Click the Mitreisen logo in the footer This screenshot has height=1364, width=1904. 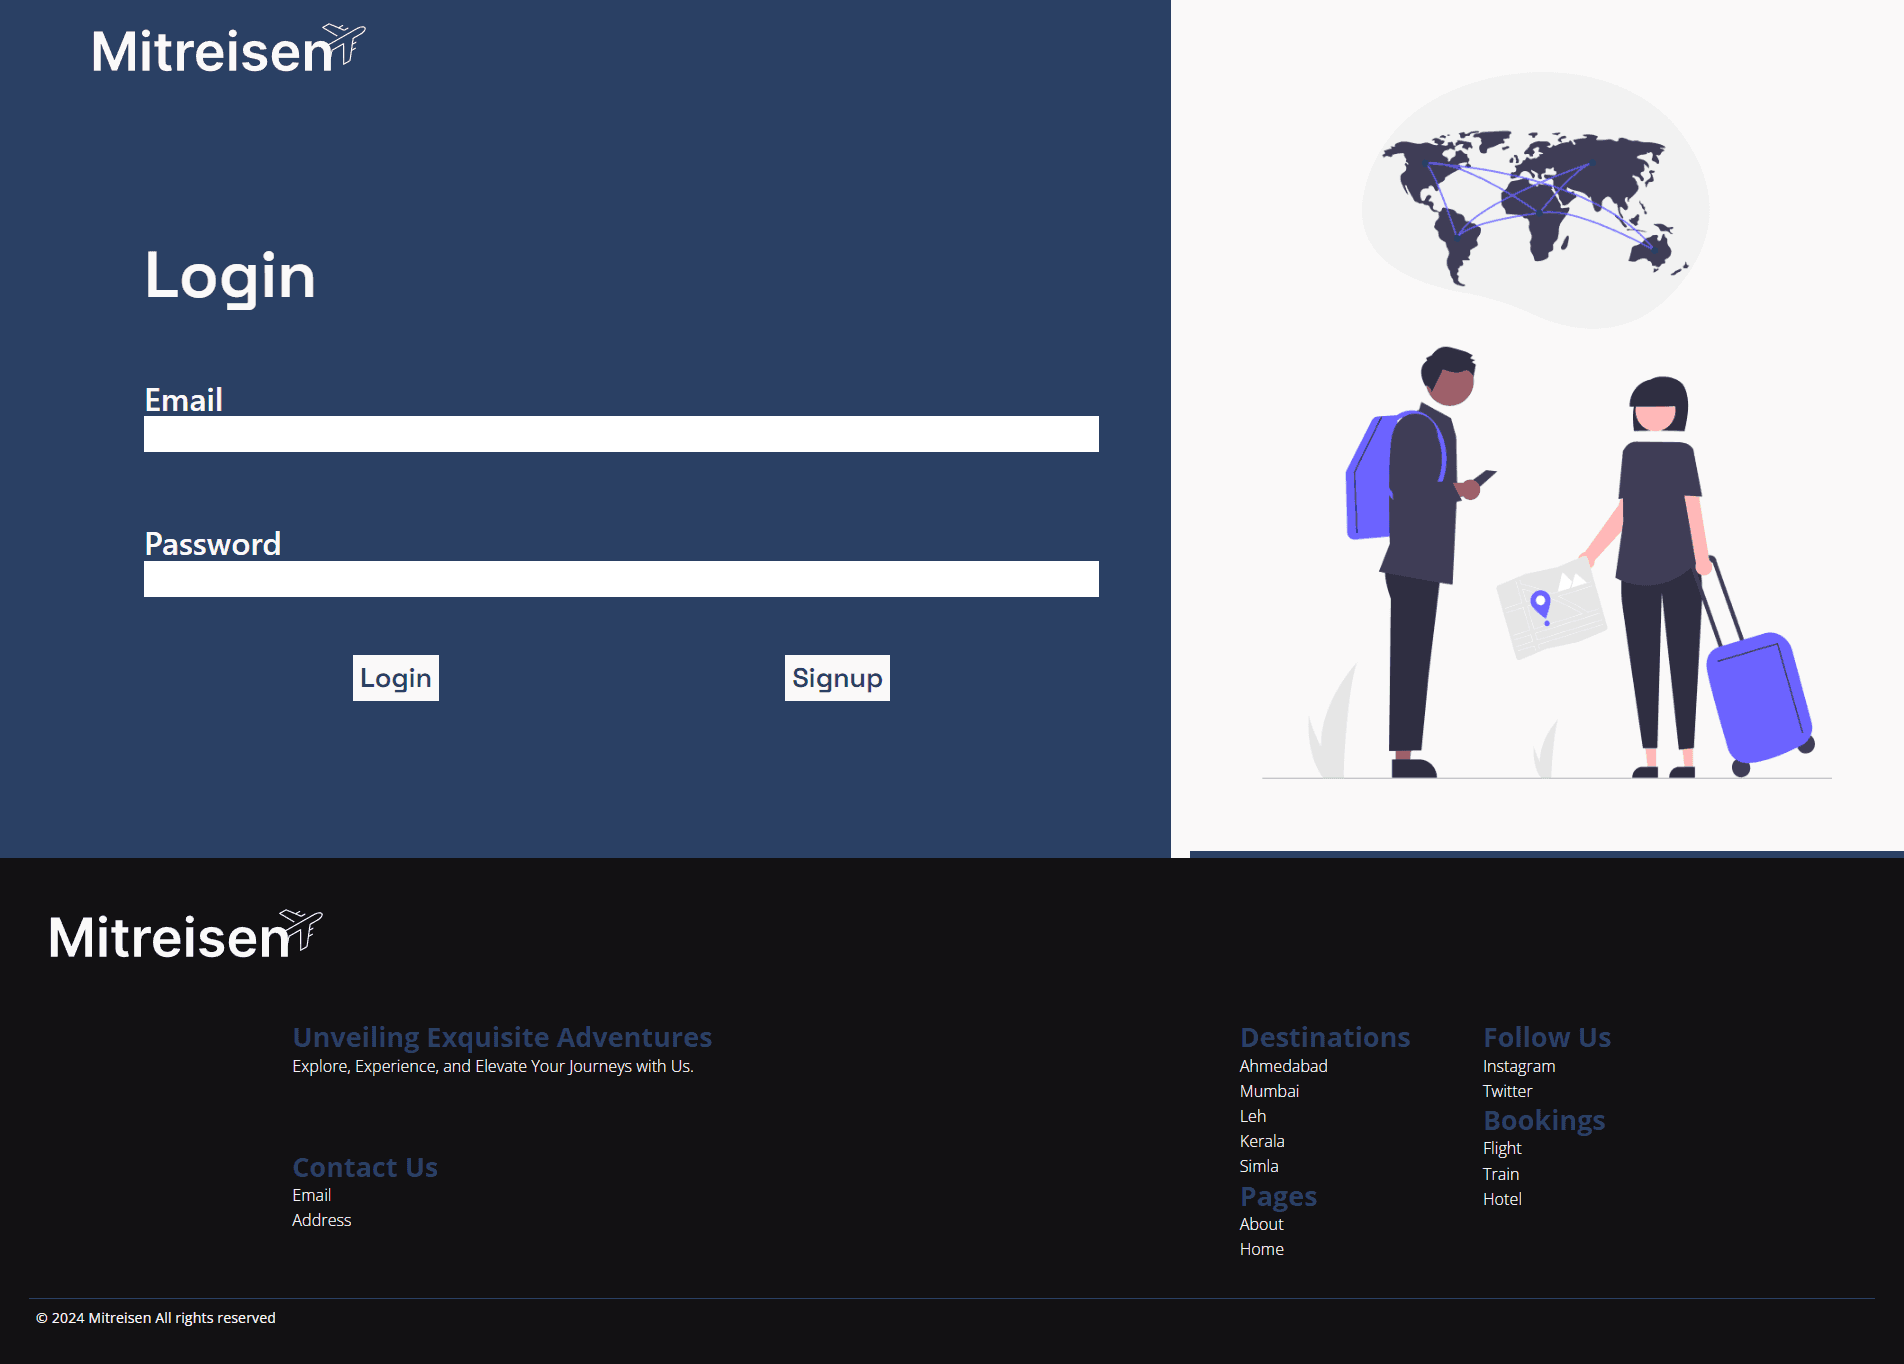coord(186,936)
